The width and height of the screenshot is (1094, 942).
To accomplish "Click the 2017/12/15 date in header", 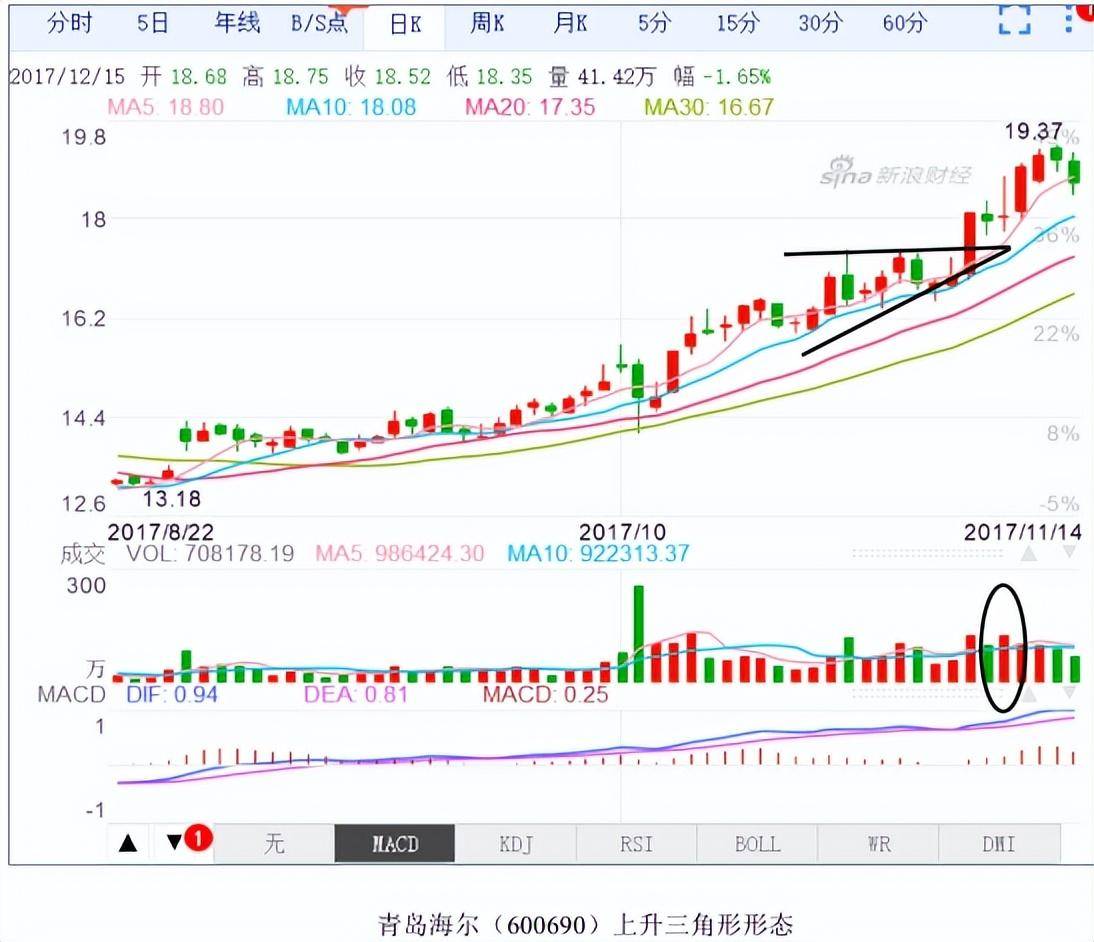I will tap(67, 76).
